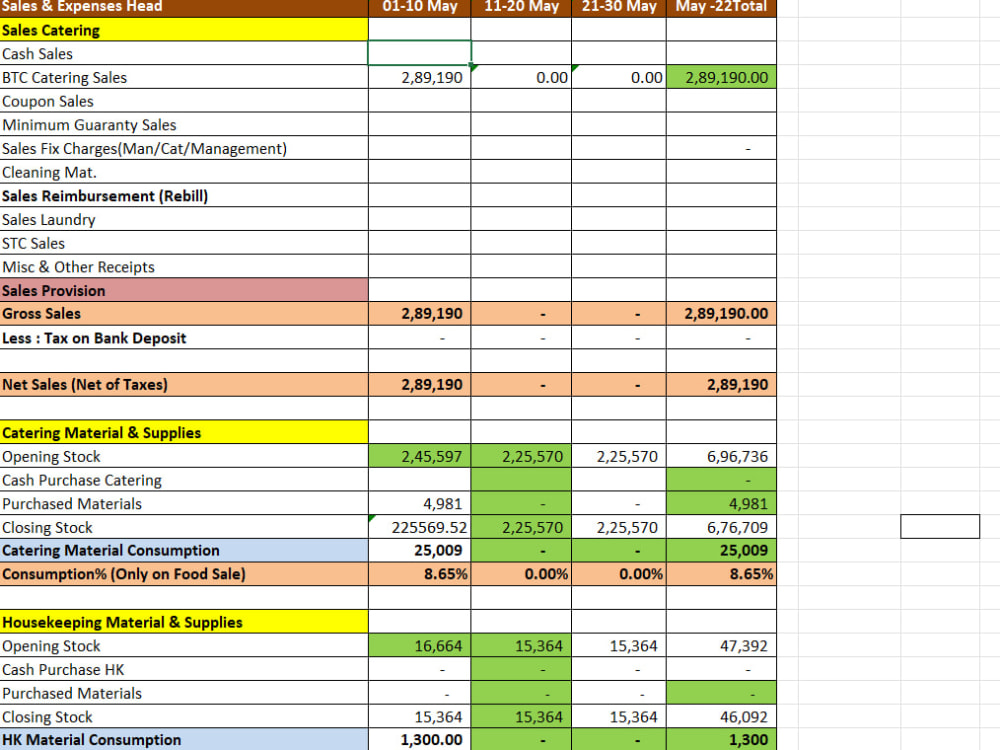Click Less : Tax on Bank Deposit label

[x=94, y=338]
